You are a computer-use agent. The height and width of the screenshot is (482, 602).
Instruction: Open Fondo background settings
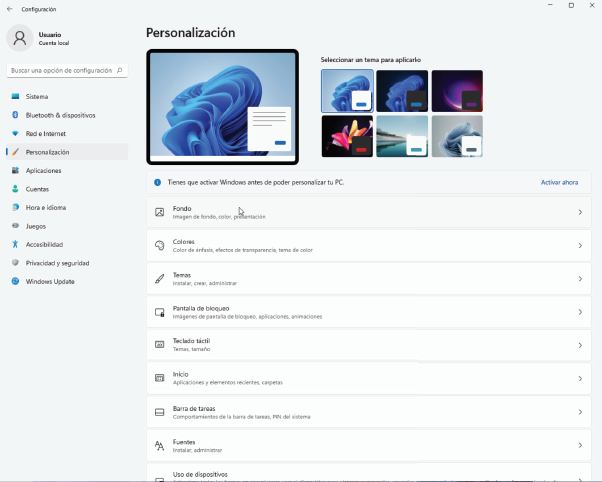tap(369, 212)
